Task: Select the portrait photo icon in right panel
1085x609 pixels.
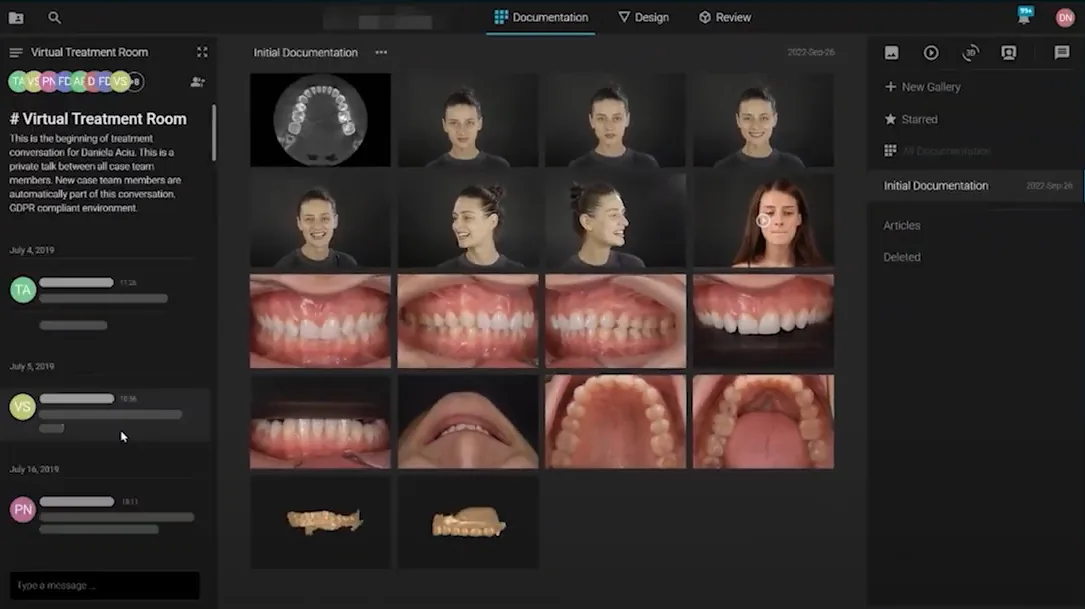Action: point(1009,53)
